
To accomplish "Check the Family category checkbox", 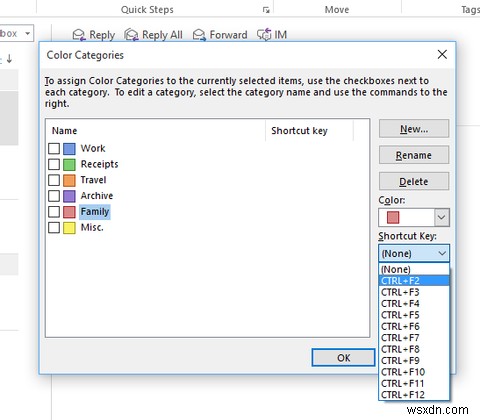I will (x=54, y=212).
